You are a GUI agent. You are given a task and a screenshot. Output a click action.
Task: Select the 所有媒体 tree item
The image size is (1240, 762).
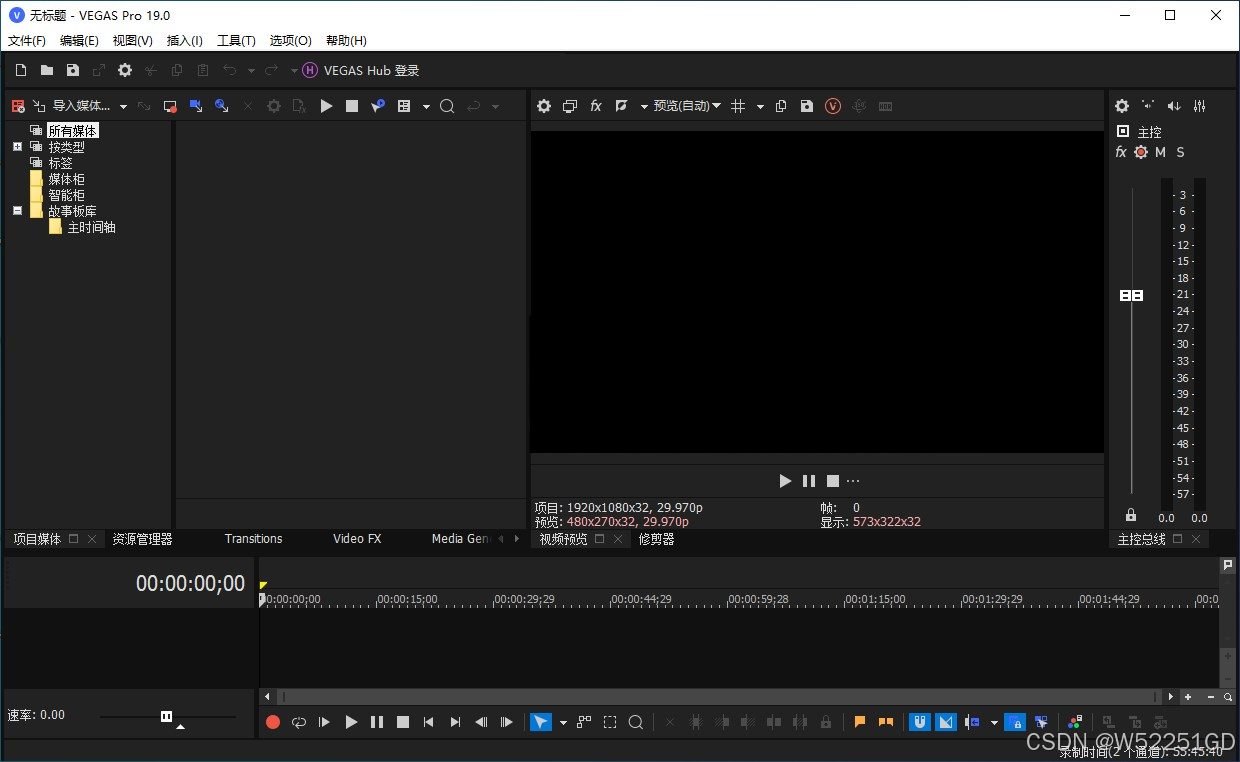pyautogui.click(x=72, y=131)
